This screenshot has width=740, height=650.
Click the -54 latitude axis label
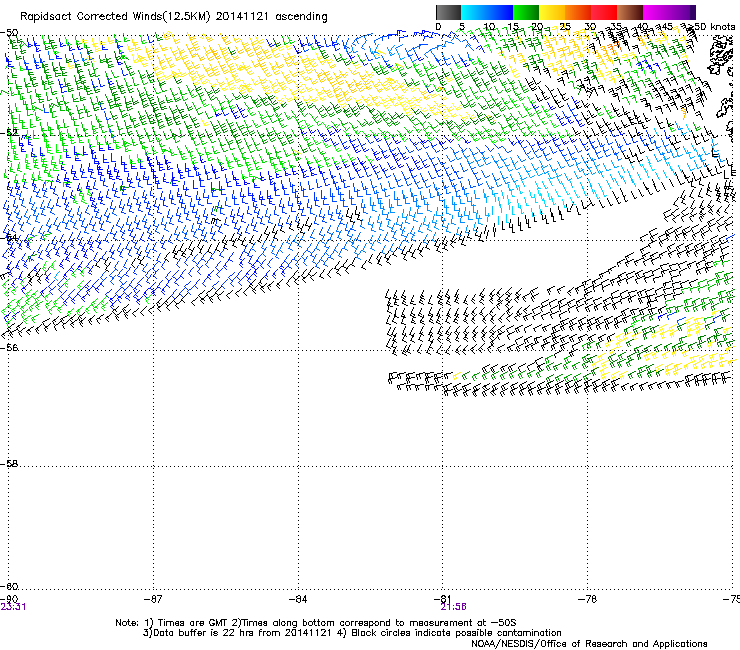click(9, 237)
